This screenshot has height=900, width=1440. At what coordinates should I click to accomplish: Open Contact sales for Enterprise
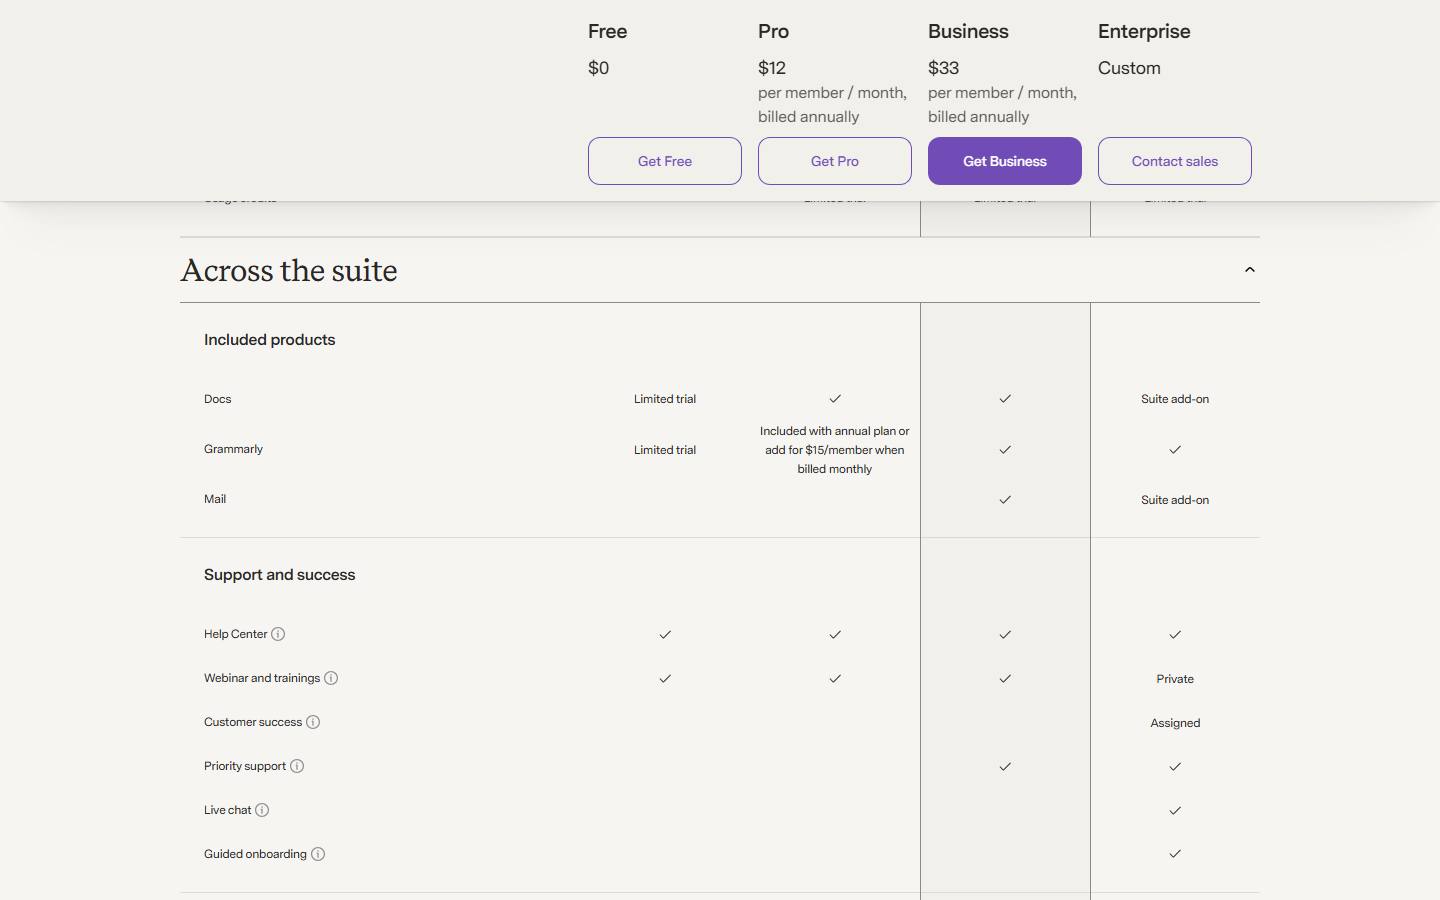click(1175, 161)
